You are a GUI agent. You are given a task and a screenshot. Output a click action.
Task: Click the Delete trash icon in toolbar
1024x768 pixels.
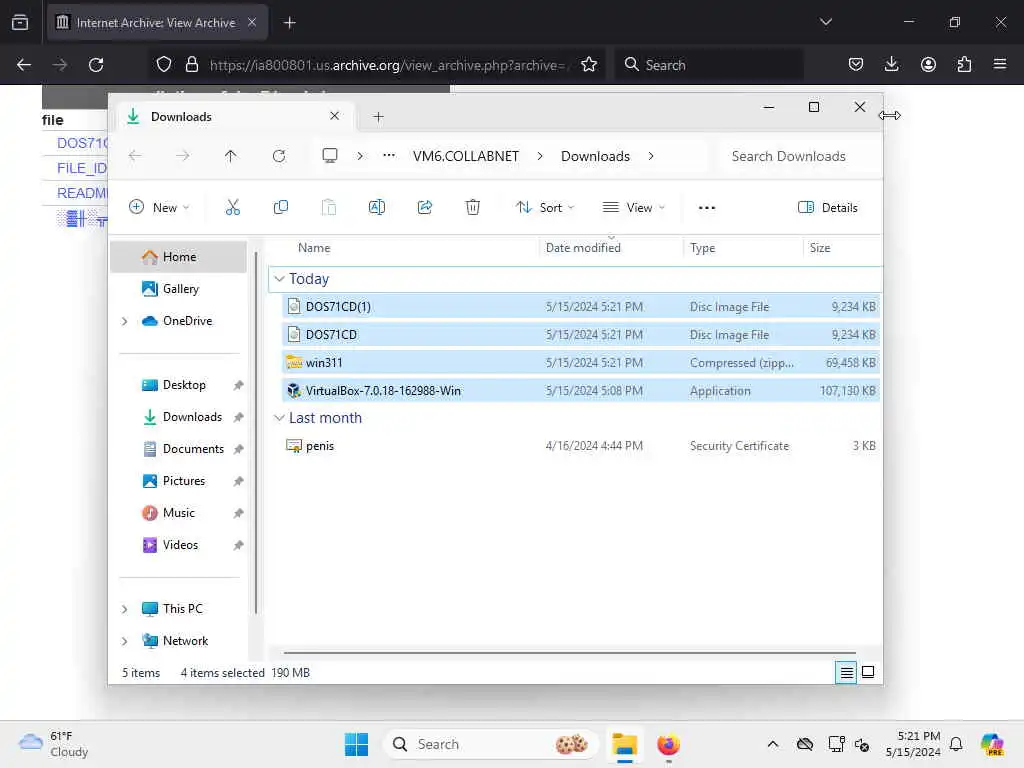click(472, 208)
